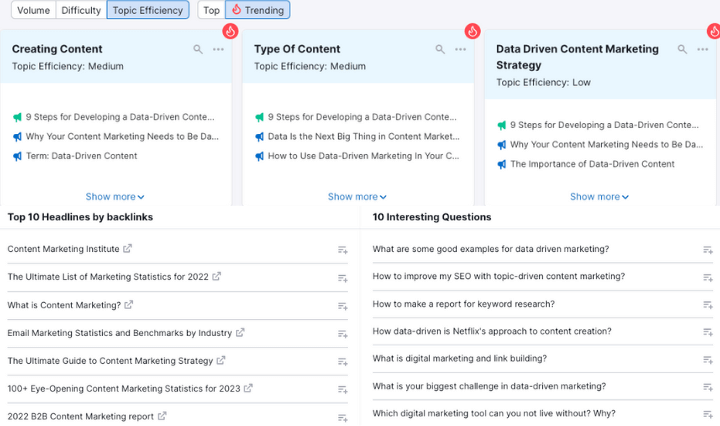
Task: Open three-dot menu on Data Driven Content Marketing Strategy card
Action: 703,49
